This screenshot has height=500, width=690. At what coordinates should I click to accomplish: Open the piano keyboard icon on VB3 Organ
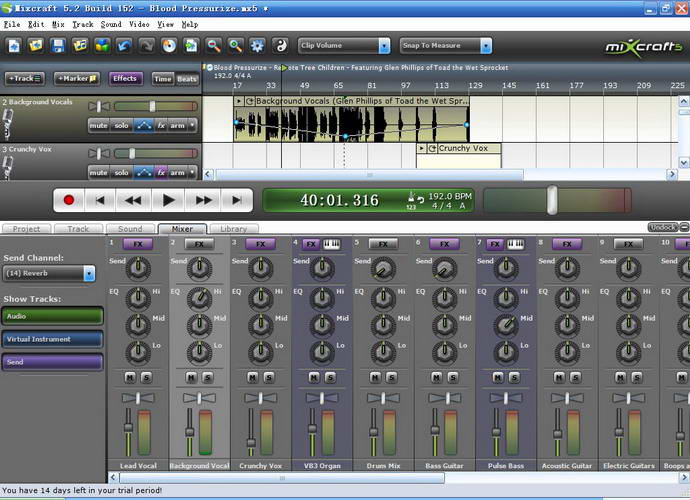click(331, 244)
